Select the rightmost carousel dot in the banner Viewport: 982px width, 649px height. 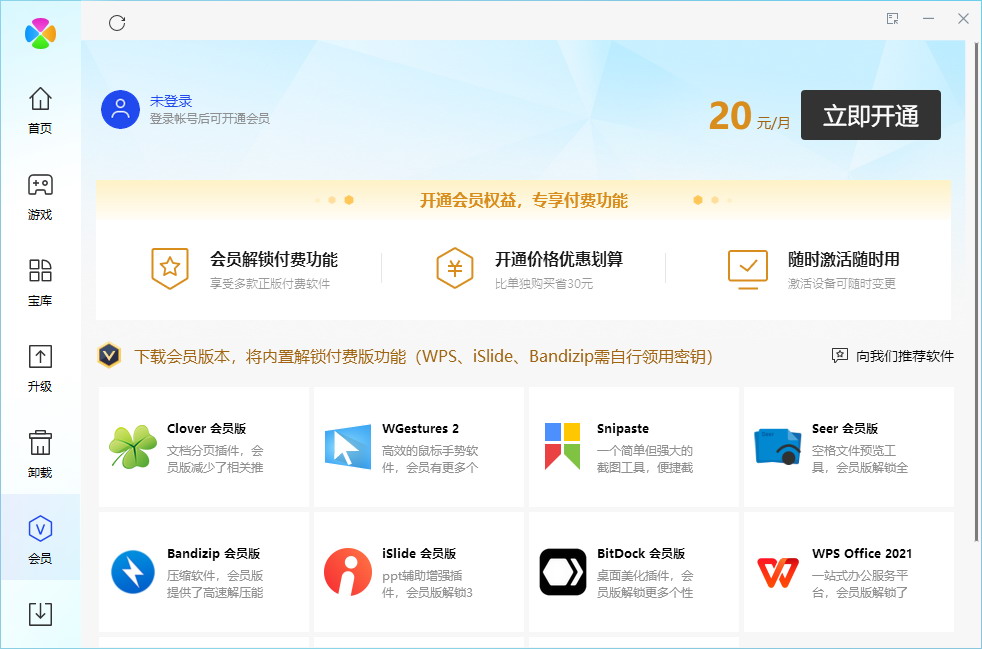coord(730,199)
